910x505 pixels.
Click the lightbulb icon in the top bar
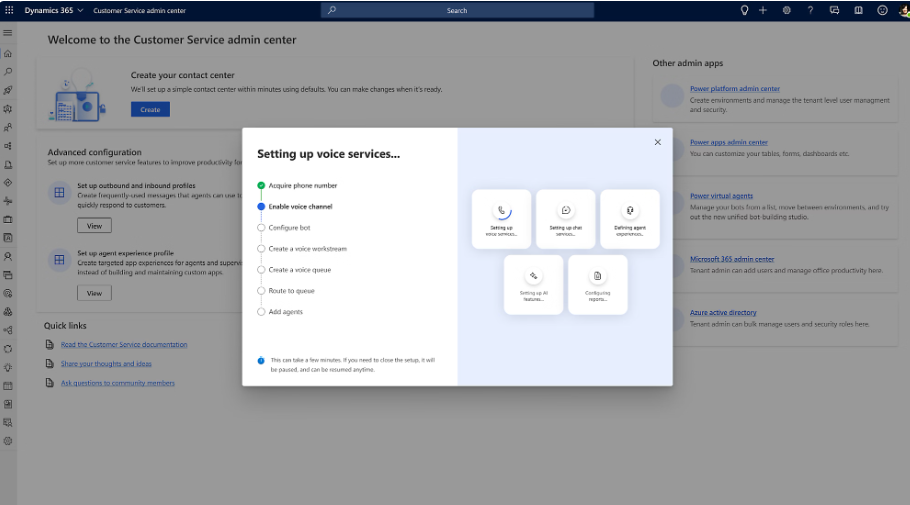(x=744, y=10)
